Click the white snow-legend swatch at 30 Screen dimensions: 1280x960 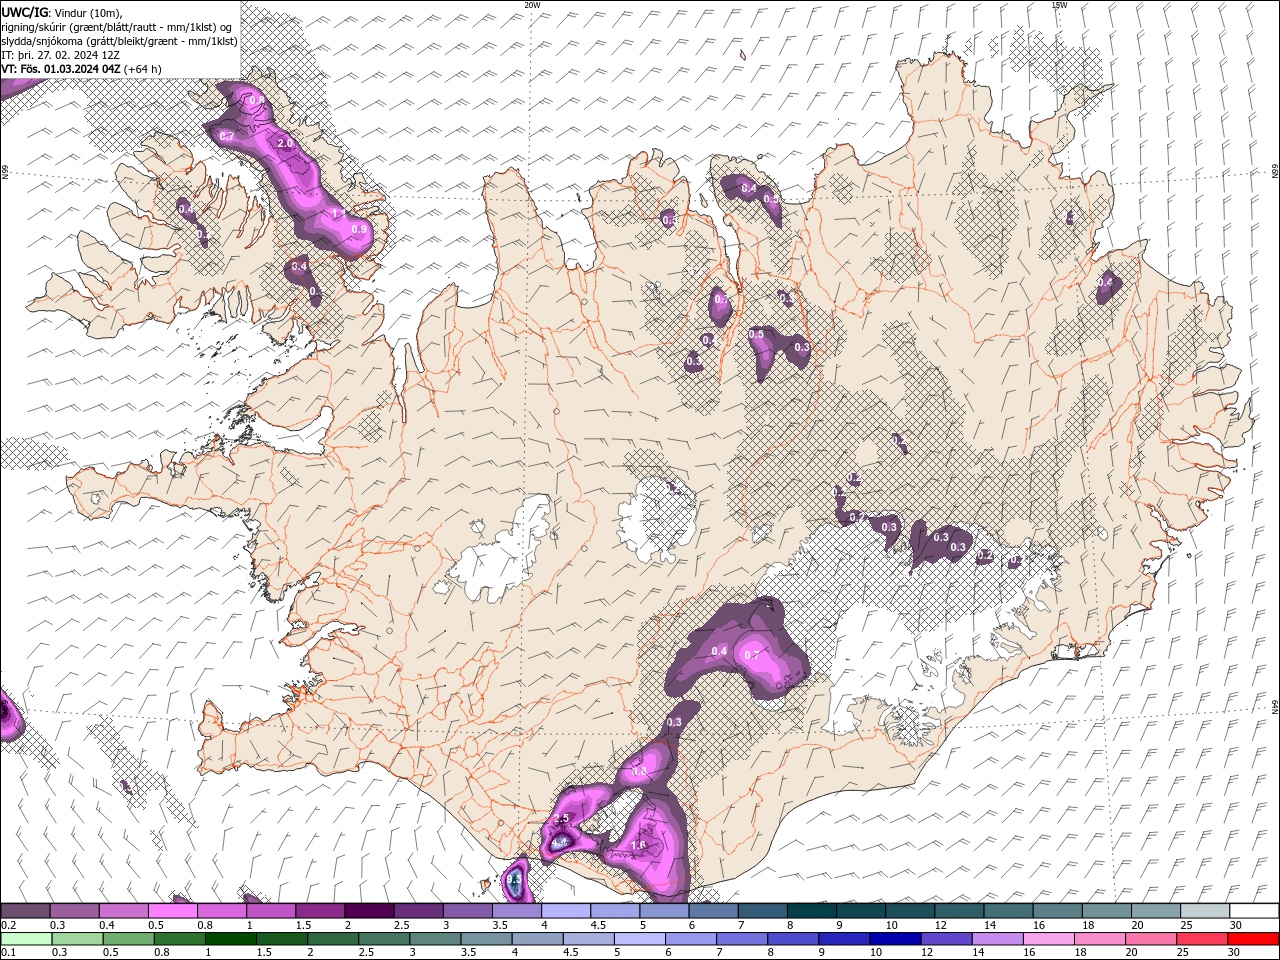tap(1254, 911)
